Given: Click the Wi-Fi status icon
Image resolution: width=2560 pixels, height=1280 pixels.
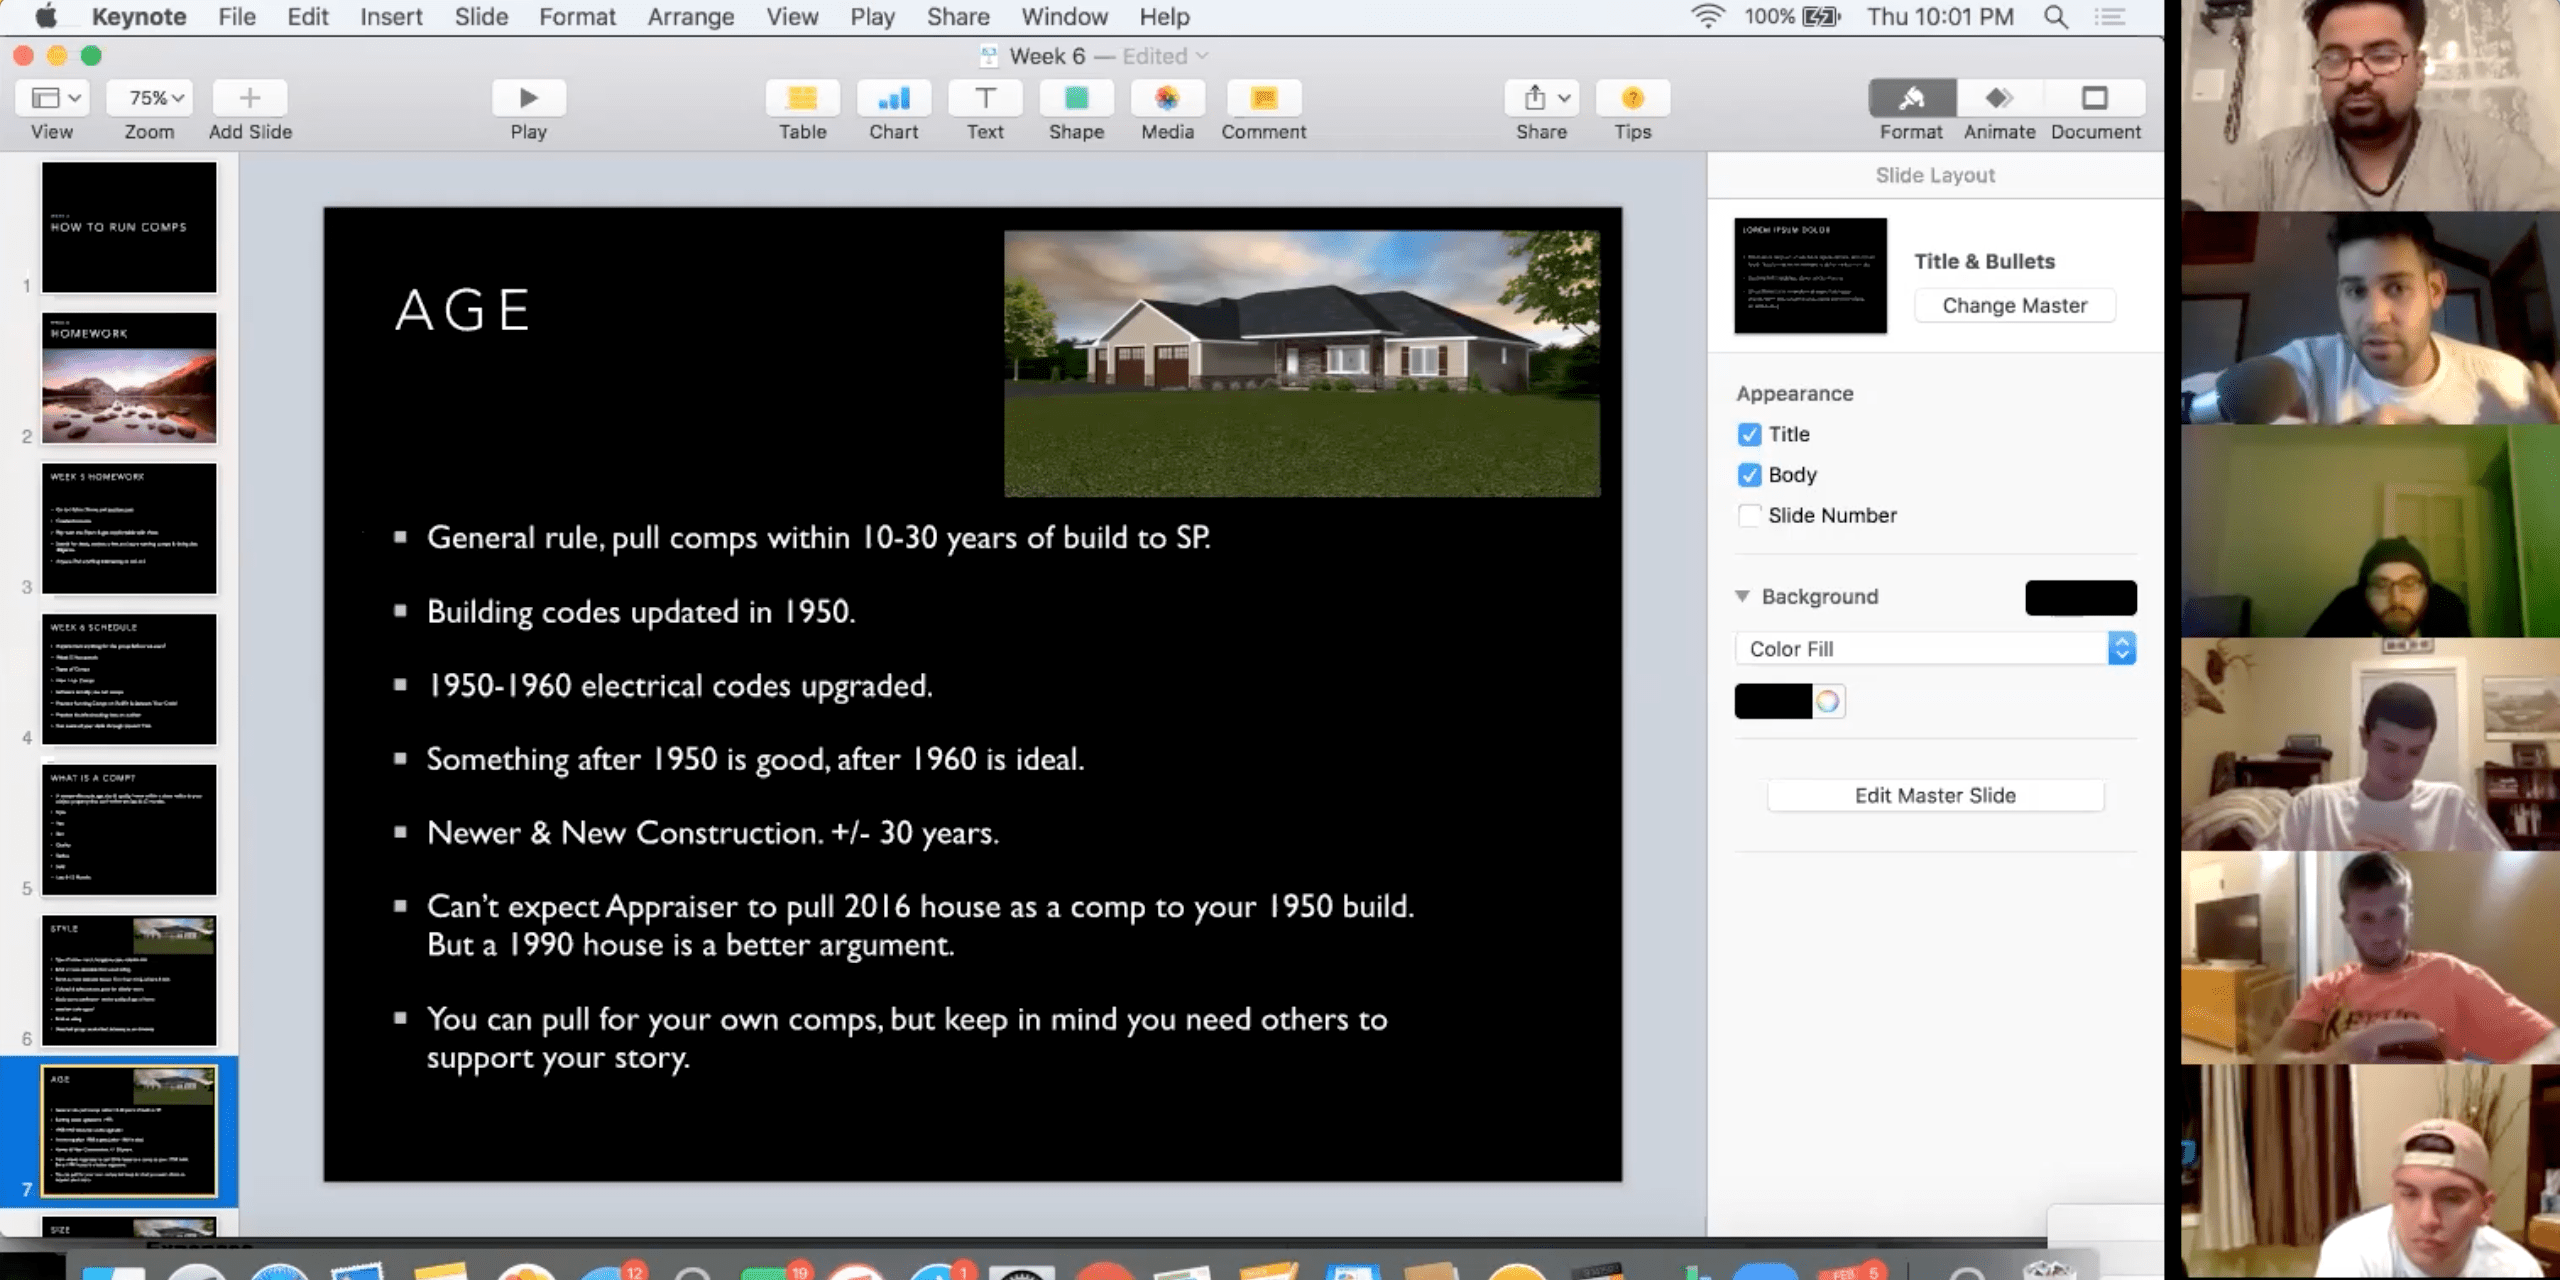Looking at the screenshot, I should tap(1708, 17).
